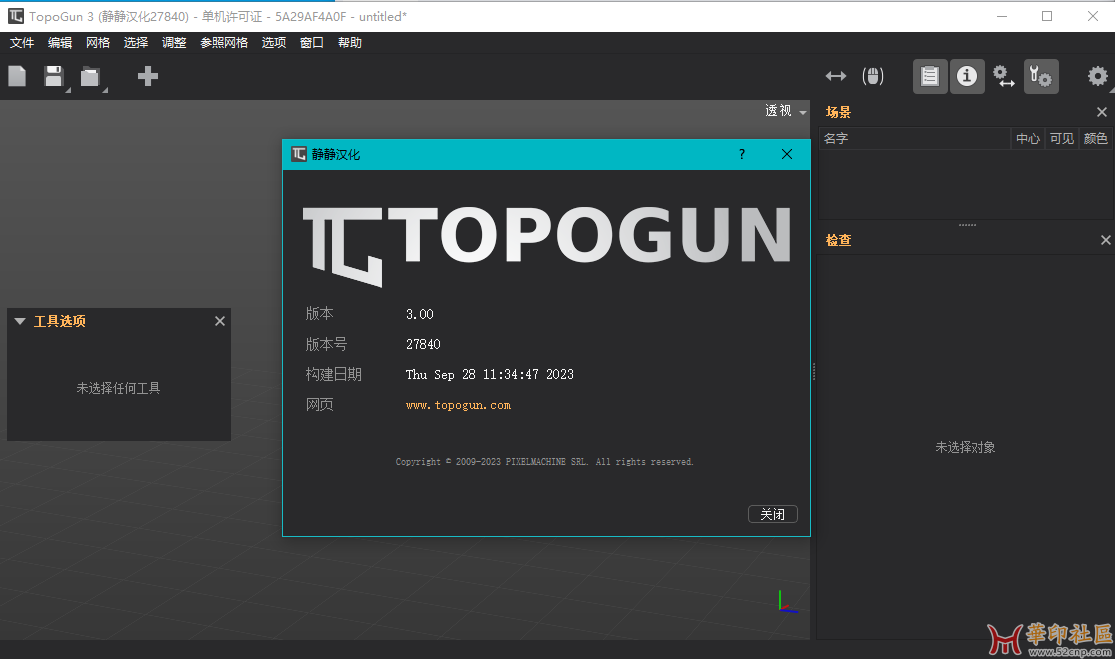Open settings with the large gear icon
Screen dimensions: 1115x659
pos(1097,76)
